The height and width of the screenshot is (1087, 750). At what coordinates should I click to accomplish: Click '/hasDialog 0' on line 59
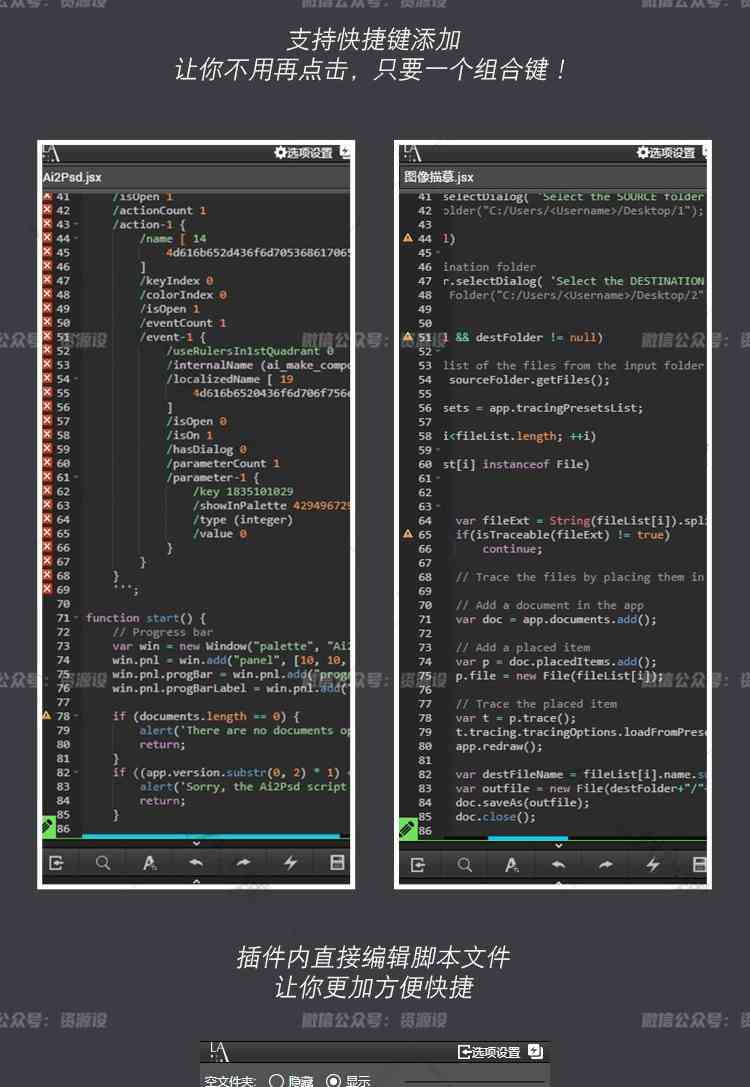click(207, 449)
